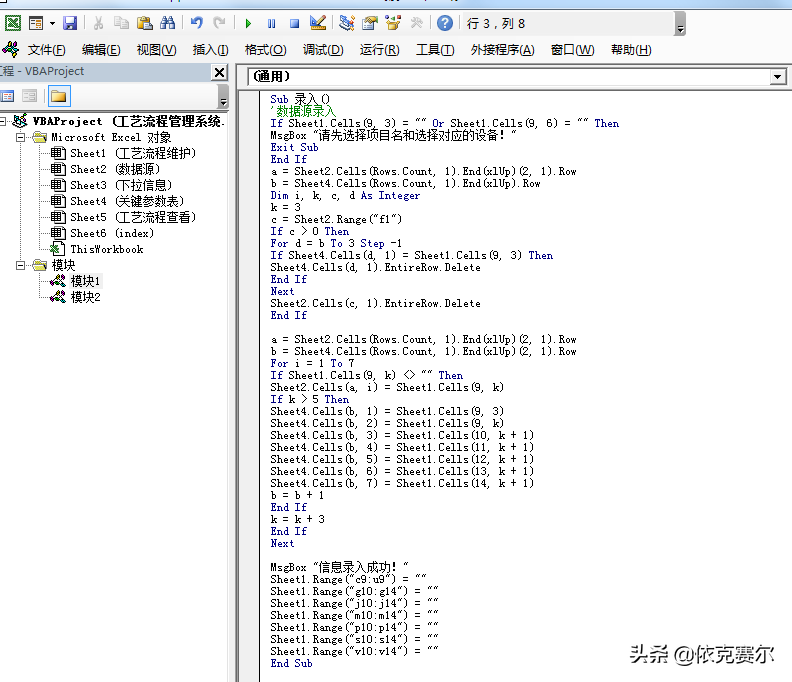This screenshot has height=682, width=792.
Task: Toggle Design Mode icon
Action: [318, 23]
